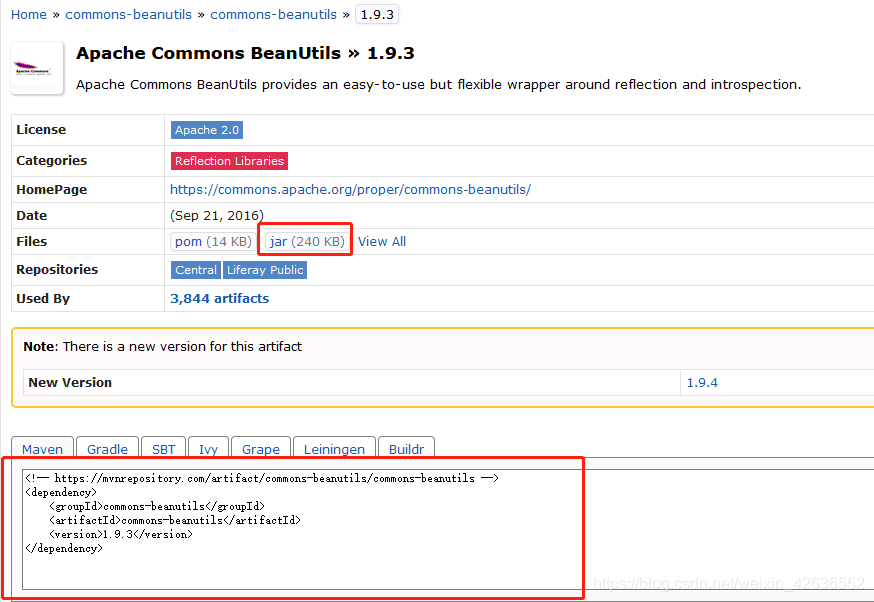Open new version 1.9.4 link
Screen dimensions: 874x602
point(702,382)
